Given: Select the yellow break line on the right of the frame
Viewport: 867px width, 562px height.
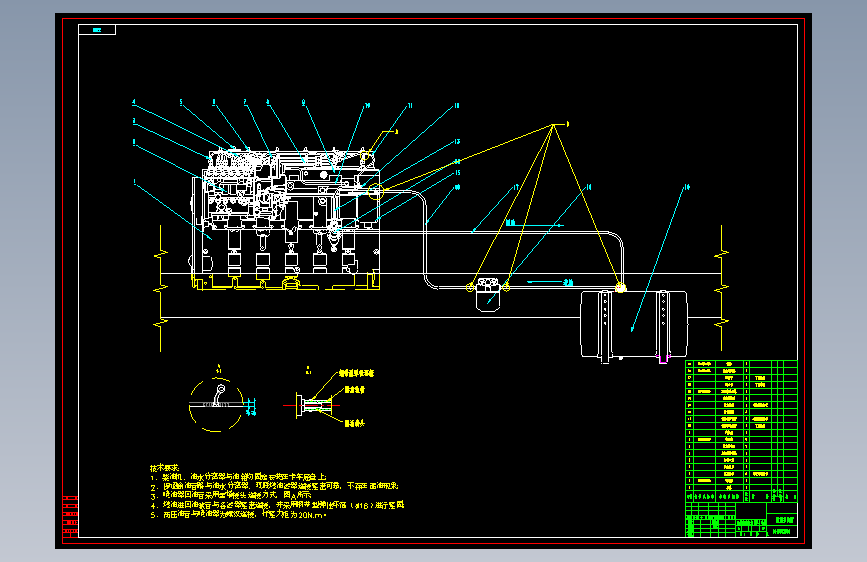Looking at the screenshot, I should point(722,288).
